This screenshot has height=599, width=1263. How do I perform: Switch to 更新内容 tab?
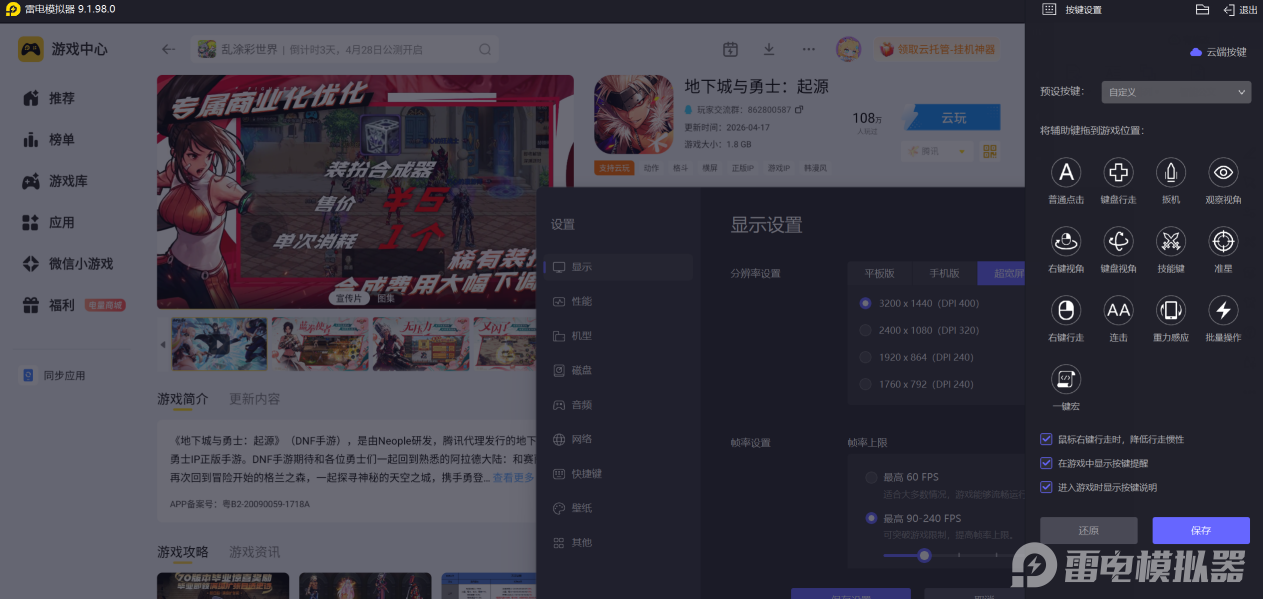[x=254, y=399]
